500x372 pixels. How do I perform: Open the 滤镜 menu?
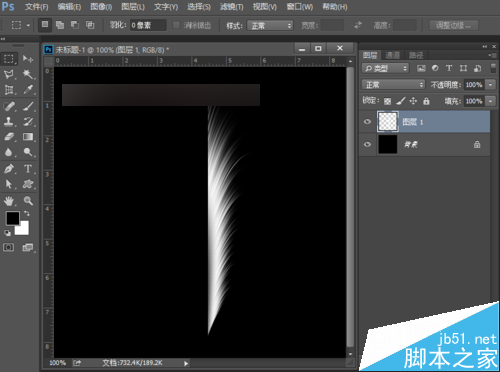(x=232, y=7)
